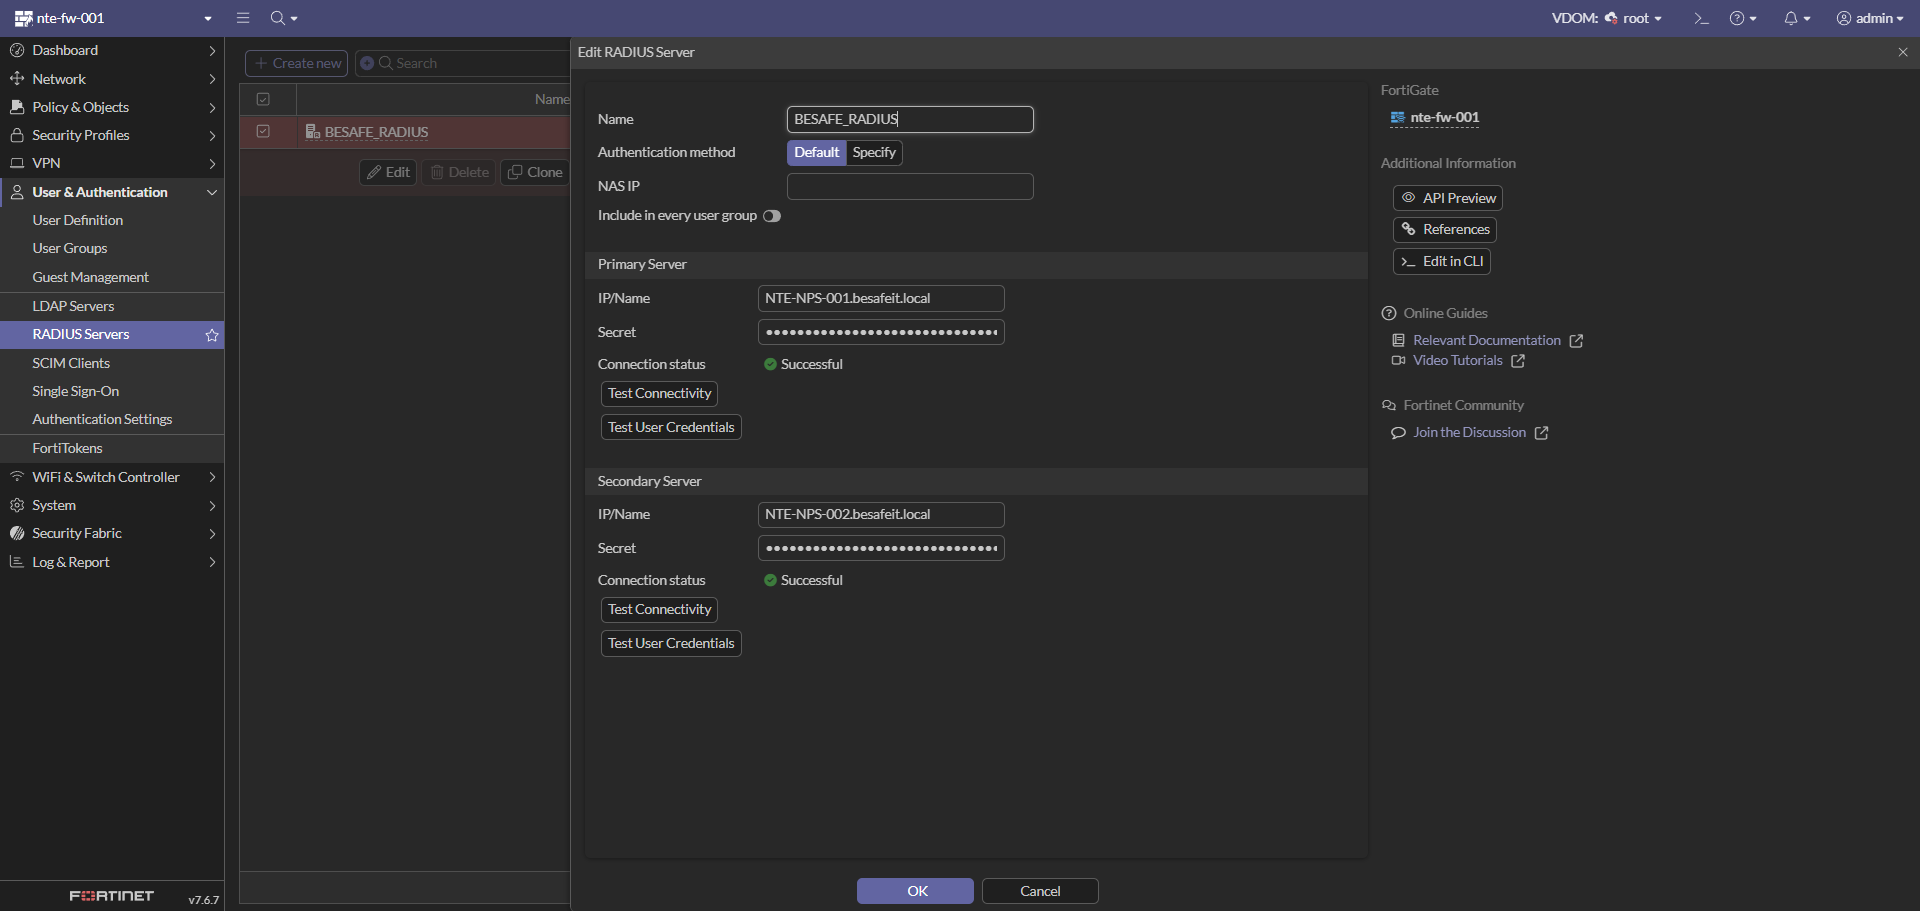Click the admin user account icon

click(x=1844, y=18)
